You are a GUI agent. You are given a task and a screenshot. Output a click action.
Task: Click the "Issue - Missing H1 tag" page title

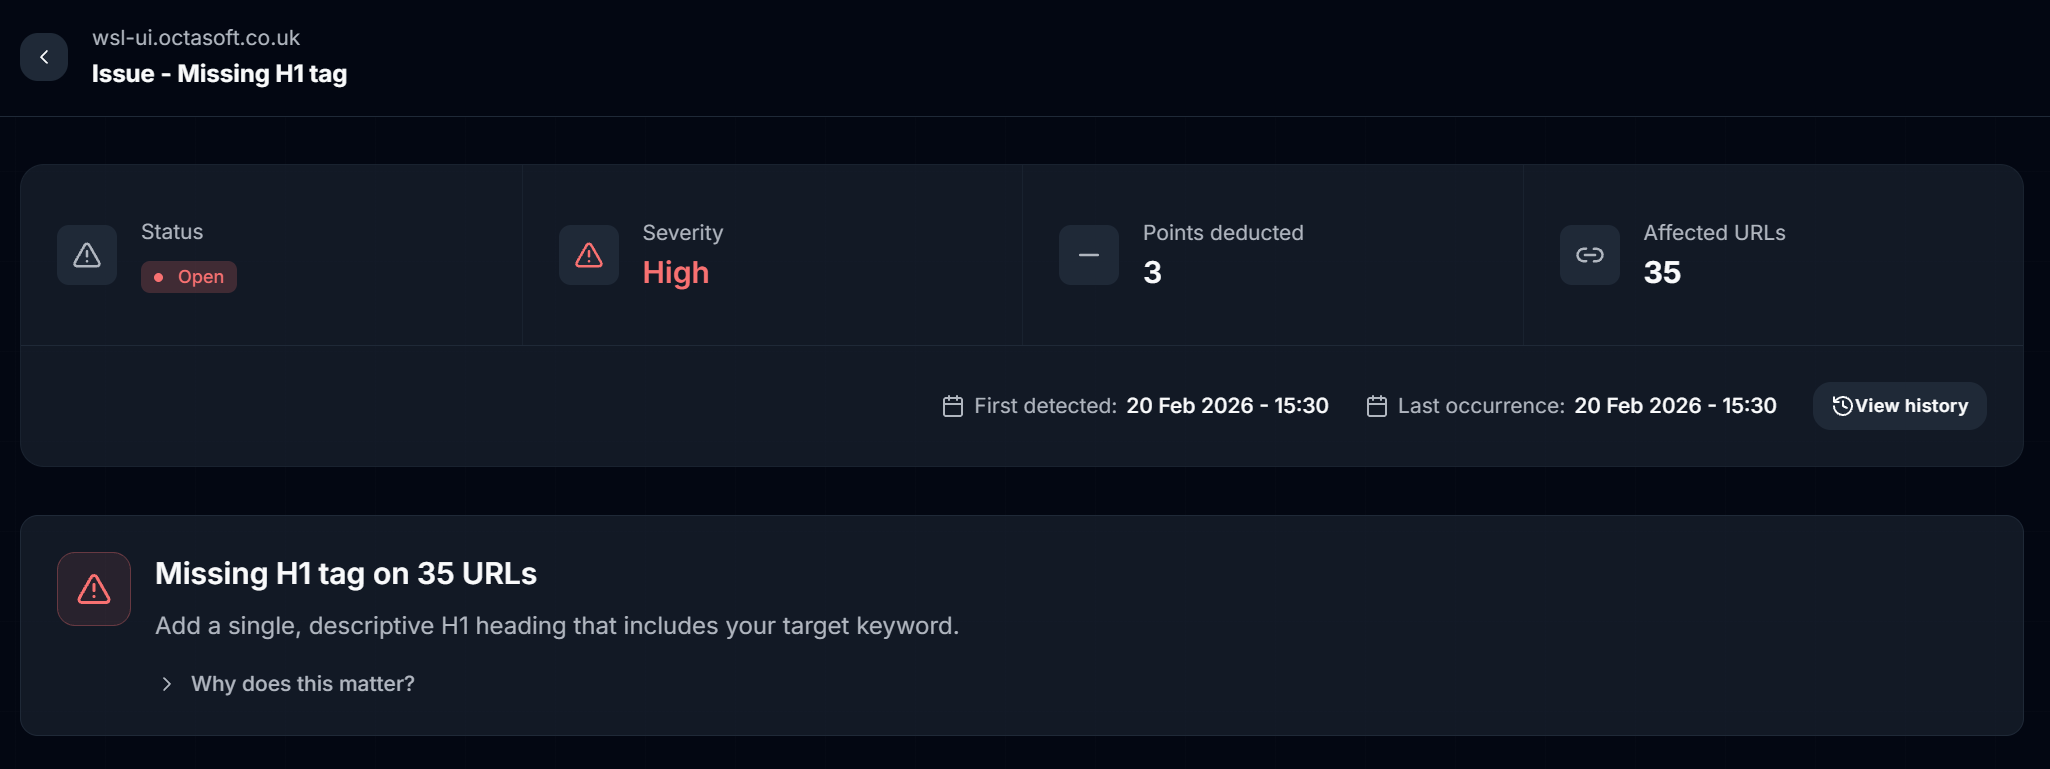point(219,74)
